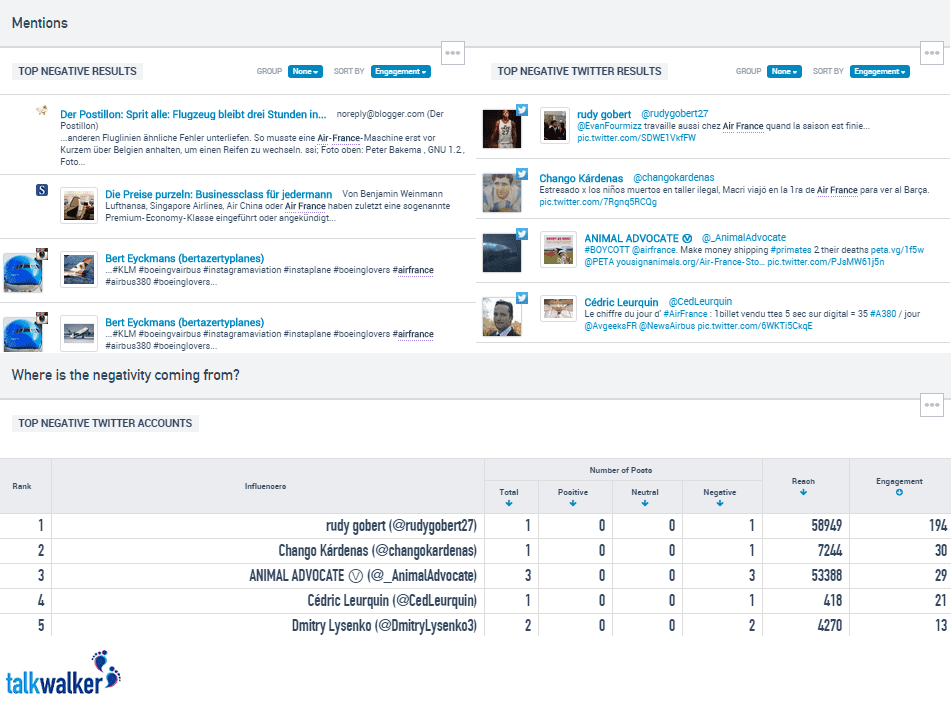The width and height of the screenshot is (951, 701).
Task: Sort table by Reach arrow
Action: click(x=803, y=492)
